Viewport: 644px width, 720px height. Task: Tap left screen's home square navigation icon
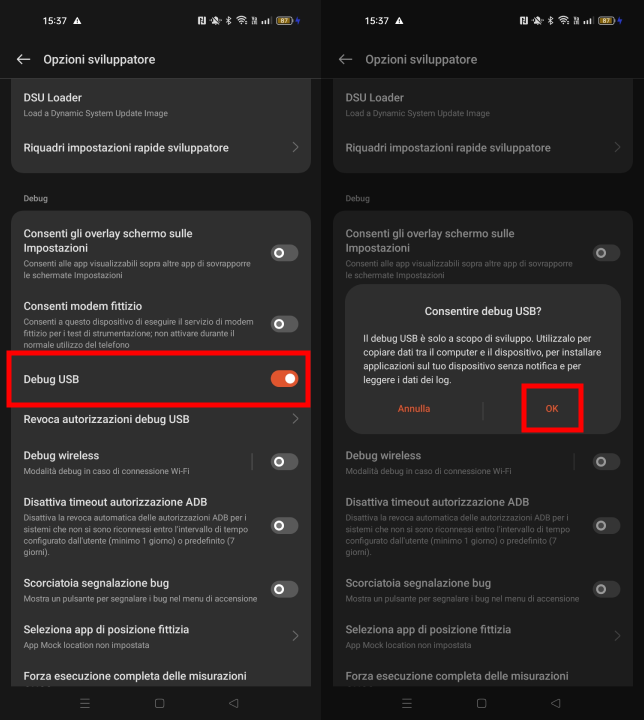click(159, 703)
